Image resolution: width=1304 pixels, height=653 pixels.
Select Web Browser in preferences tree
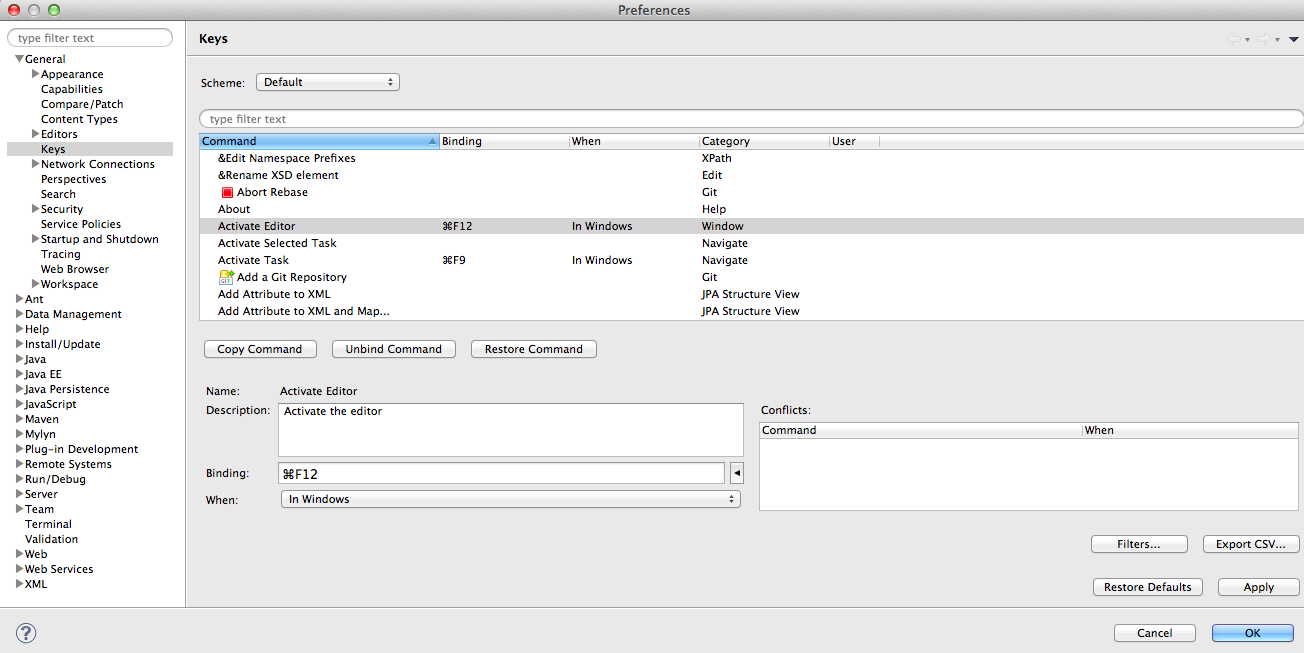click(x=74, y=269)
